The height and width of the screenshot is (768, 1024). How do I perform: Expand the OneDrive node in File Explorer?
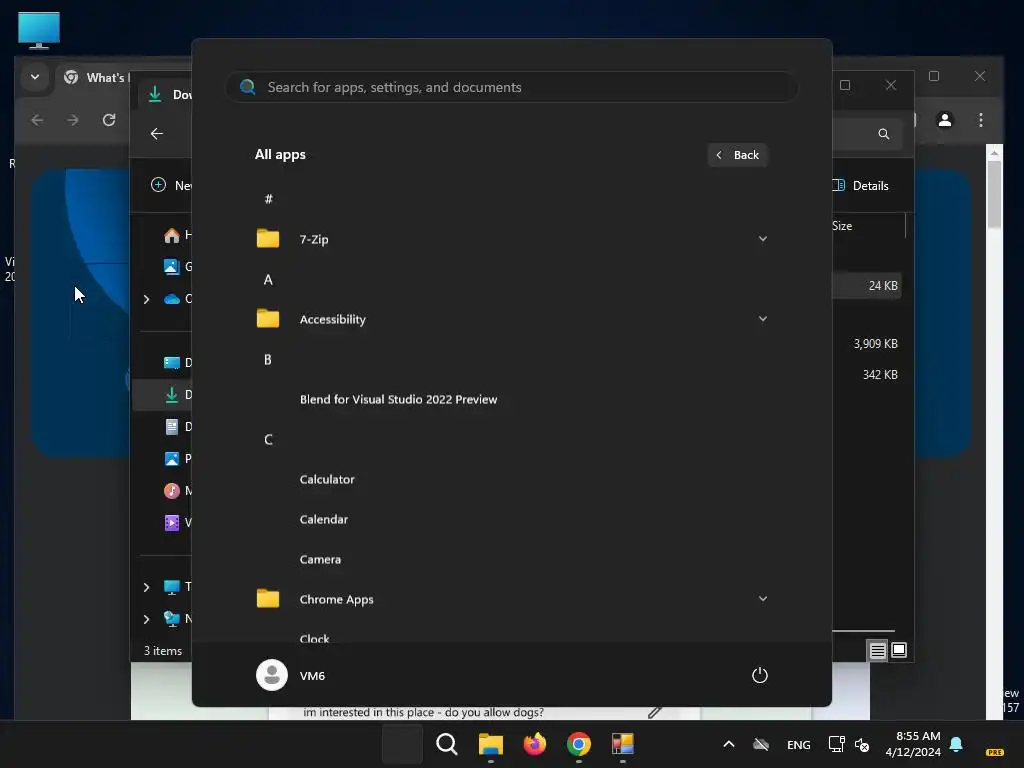pyautogui.click(x=146, y=298)
